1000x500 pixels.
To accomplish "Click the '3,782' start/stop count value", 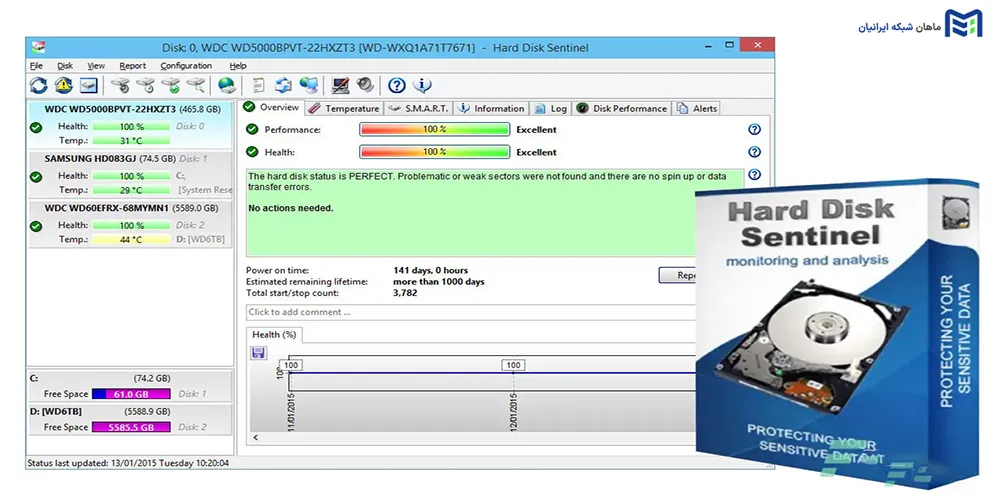I will 405,293.
